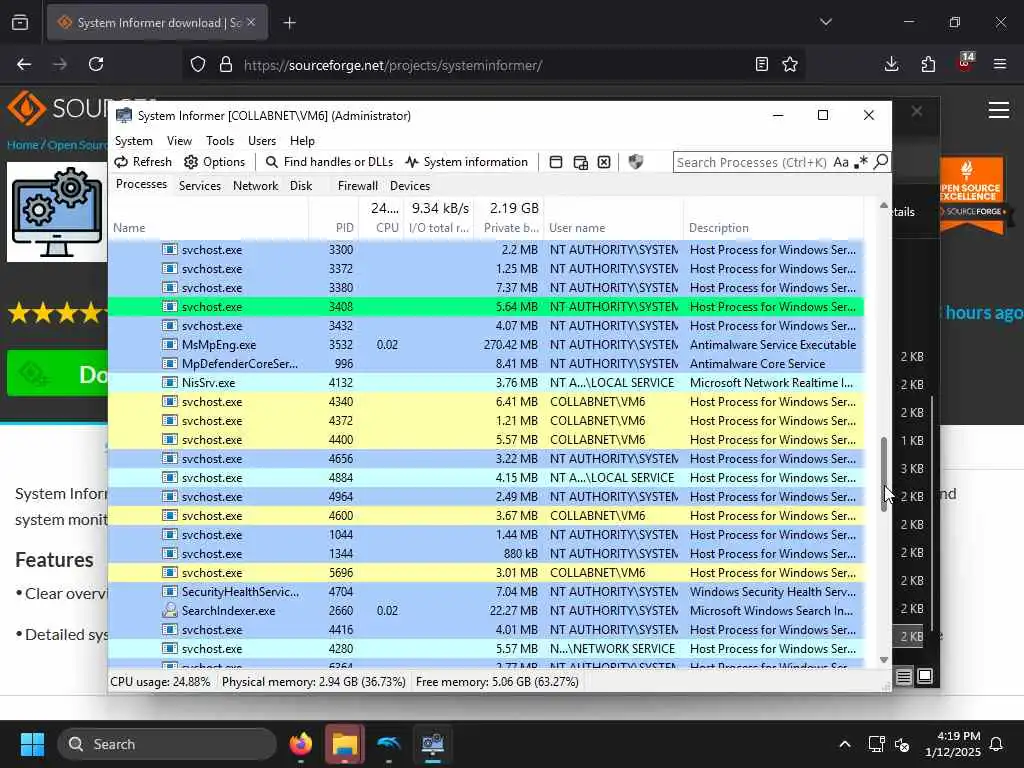
Task: Click the MsMpEng.exe process icon
Action: coord(170,345)
